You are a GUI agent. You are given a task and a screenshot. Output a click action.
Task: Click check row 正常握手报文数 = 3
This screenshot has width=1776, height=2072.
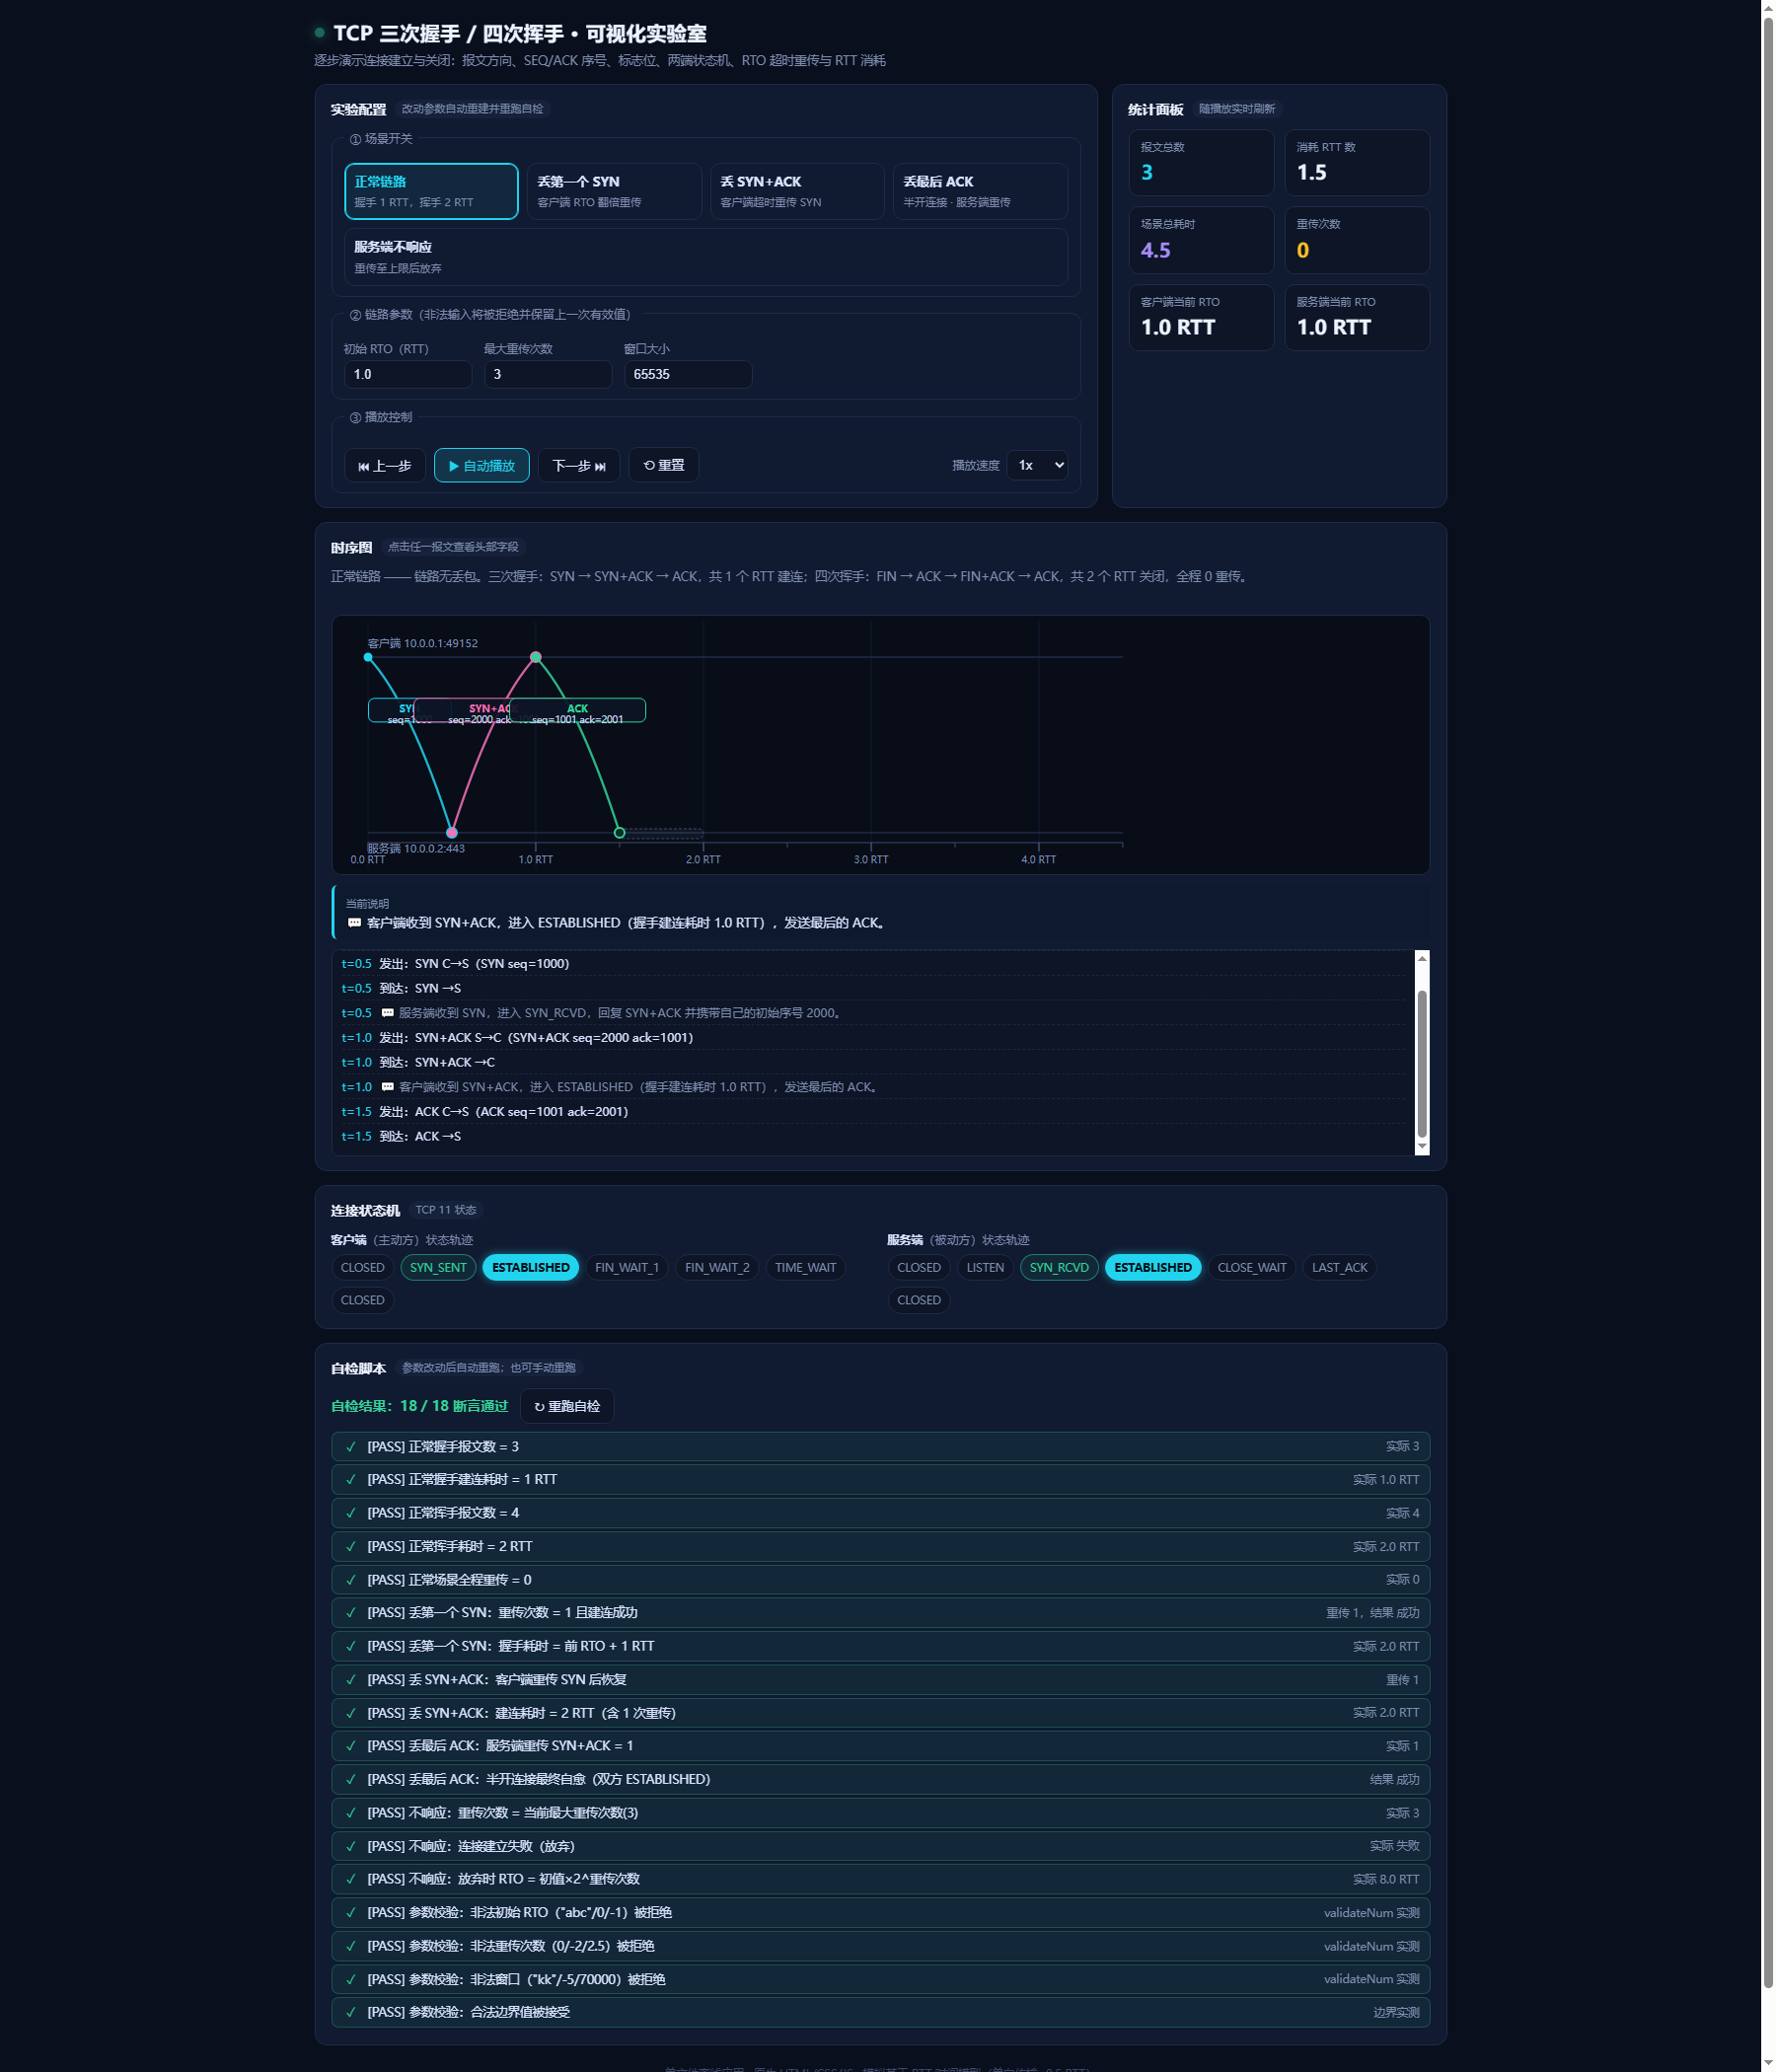(x=880, y=1447)
